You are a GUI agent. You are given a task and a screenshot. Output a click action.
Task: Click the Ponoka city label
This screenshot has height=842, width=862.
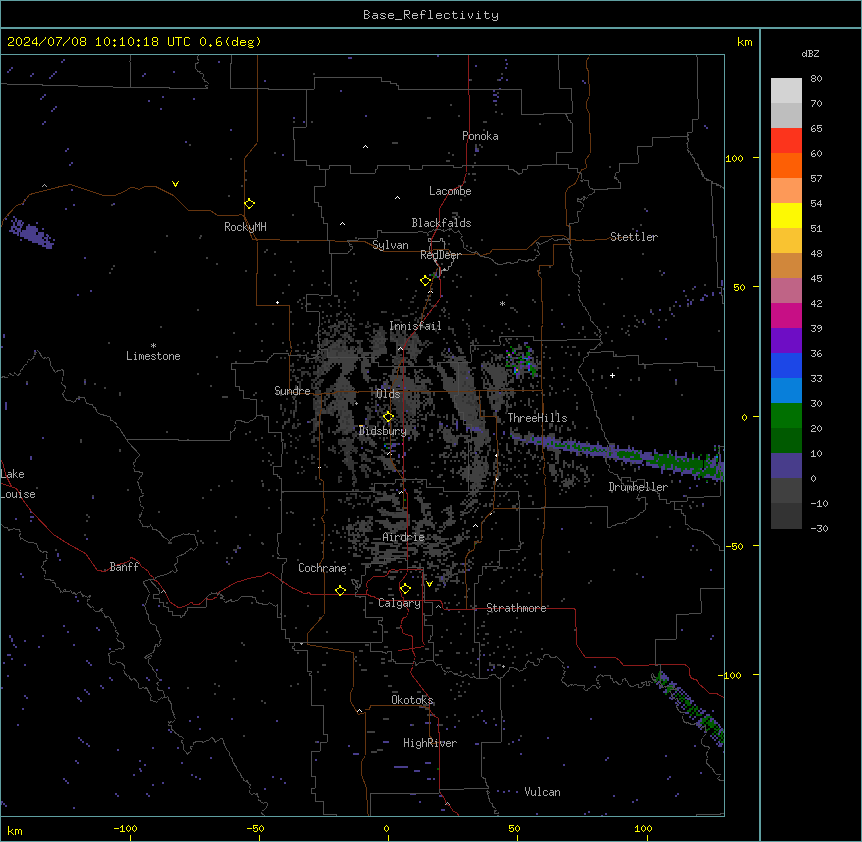point(480,136)
